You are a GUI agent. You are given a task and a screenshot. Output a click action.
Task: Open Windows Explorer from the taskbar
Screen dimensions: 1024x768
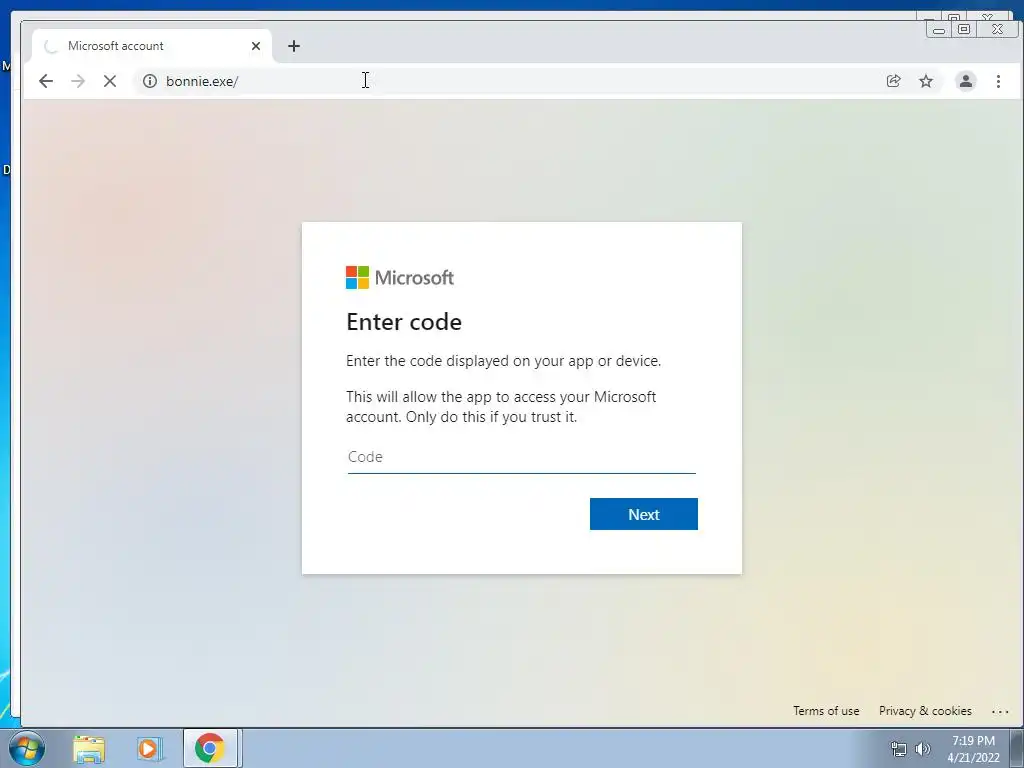tap(89, 748)
